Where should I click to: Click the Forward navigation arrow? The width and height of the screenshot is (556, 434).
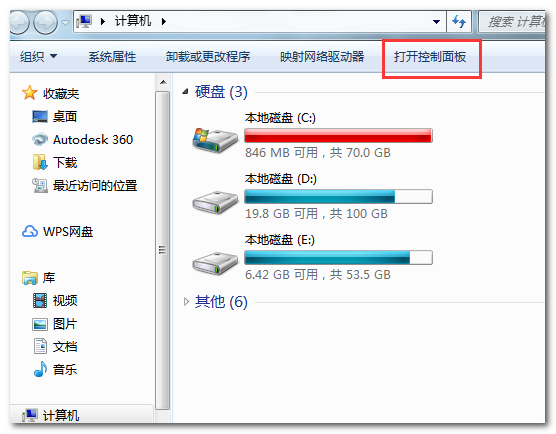(x=45, y=22)
